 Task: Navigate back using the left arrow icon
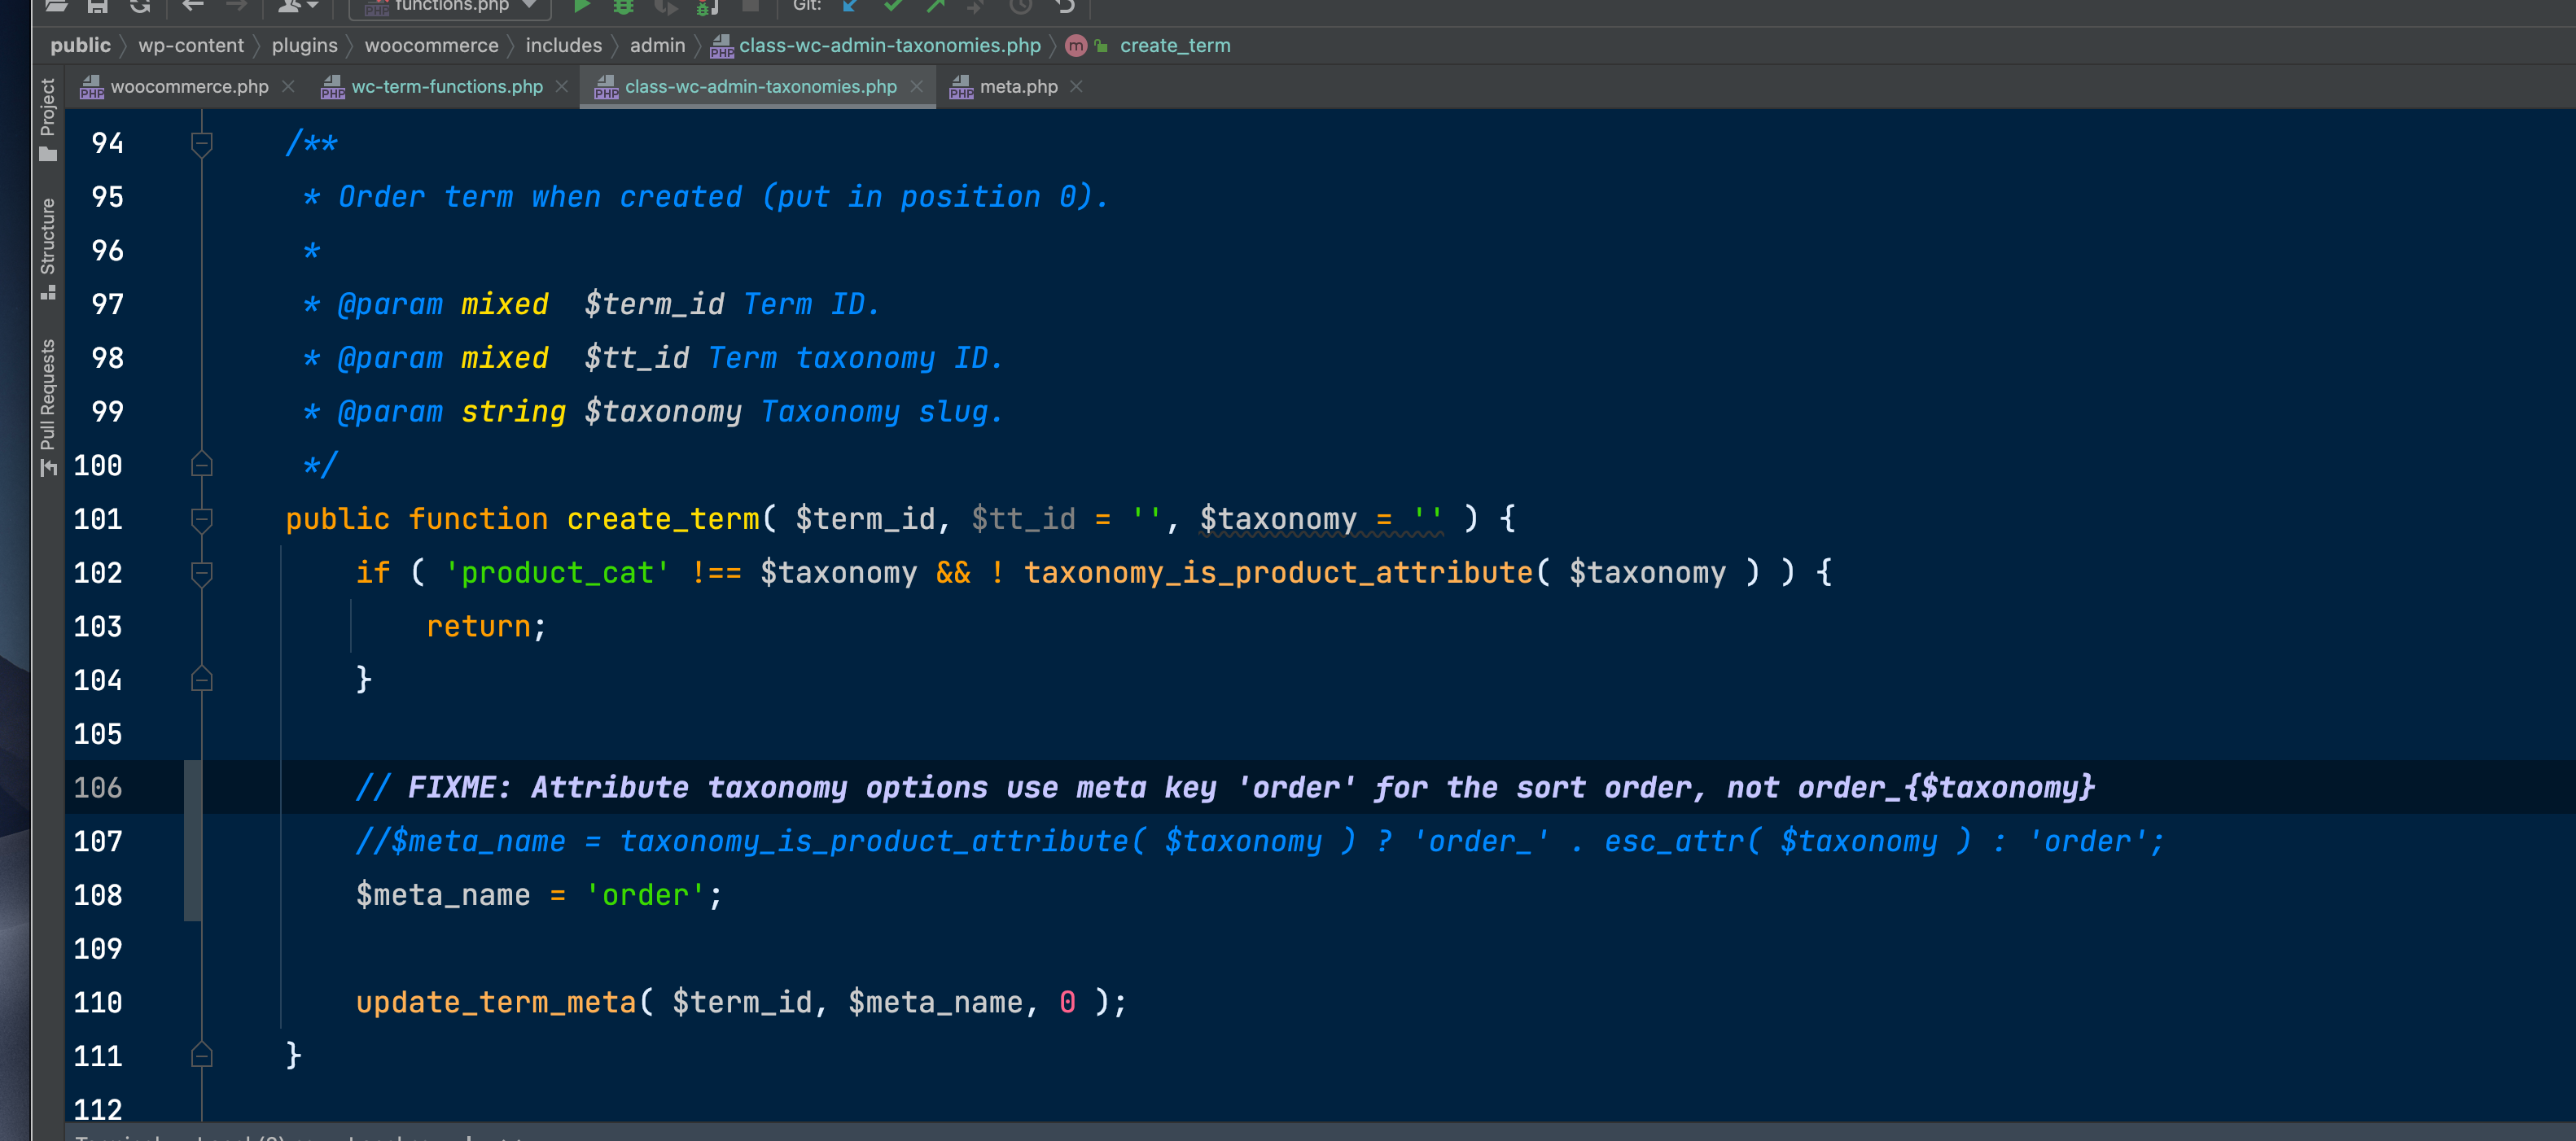click(191, 7)
